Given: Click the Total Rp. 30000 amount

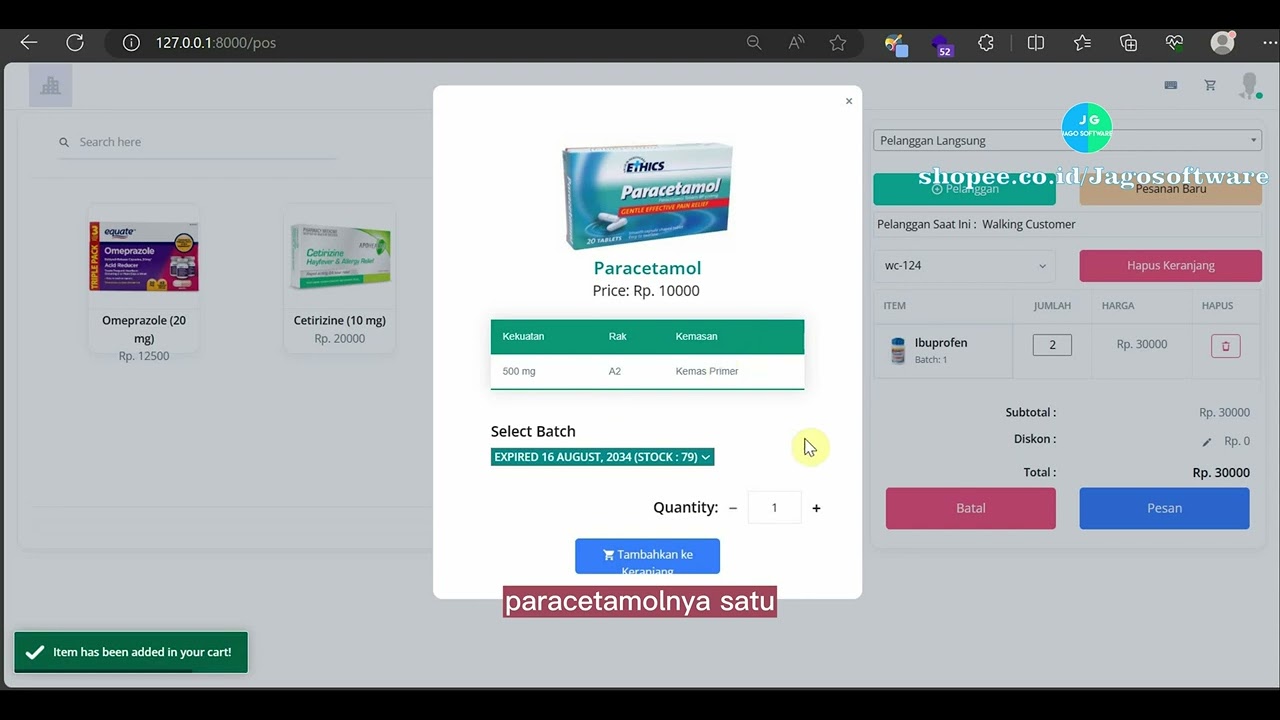Looking at the screenshot, I should point(1221,472).
